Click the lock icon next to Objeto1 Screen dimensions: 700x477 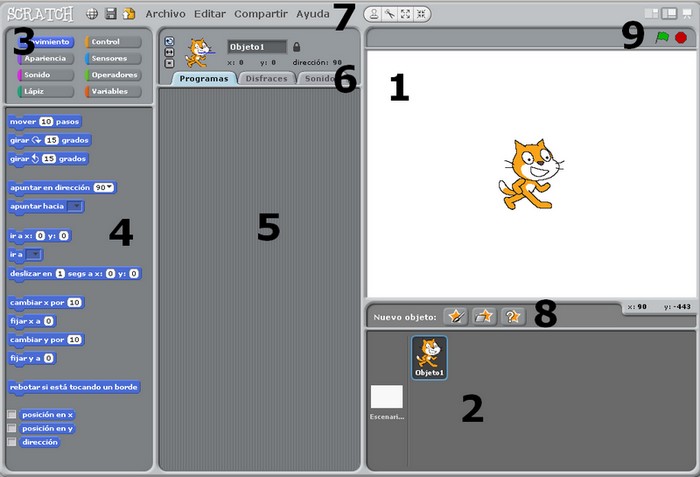tap(296, 47)
